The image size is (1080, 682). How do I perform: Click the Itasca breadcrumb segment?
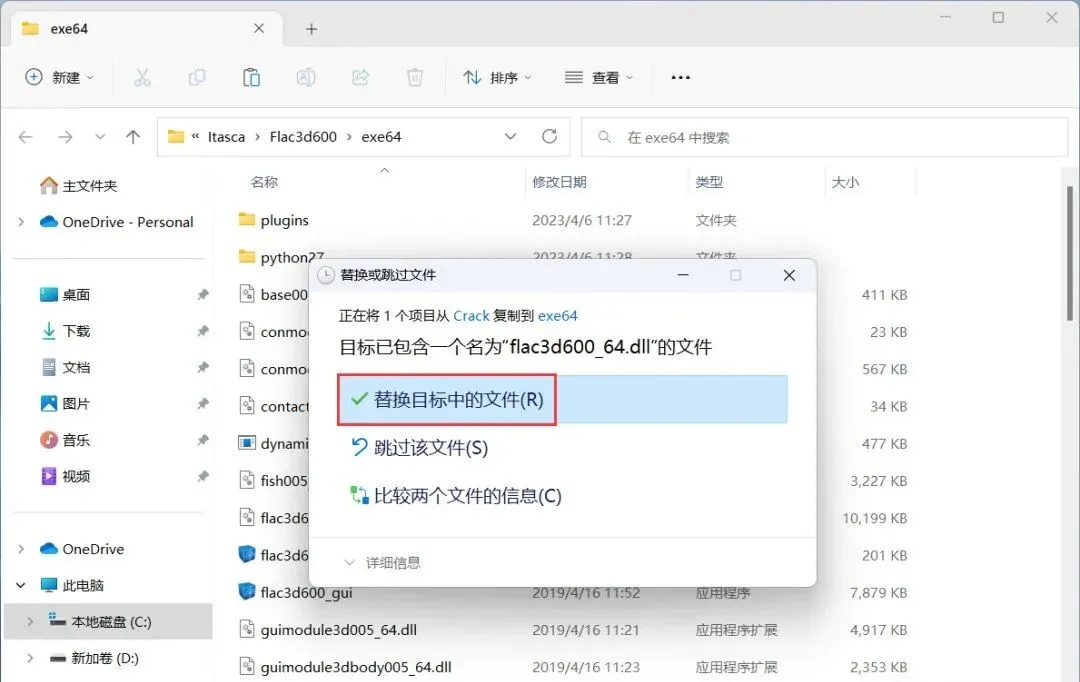click(226, 137)
